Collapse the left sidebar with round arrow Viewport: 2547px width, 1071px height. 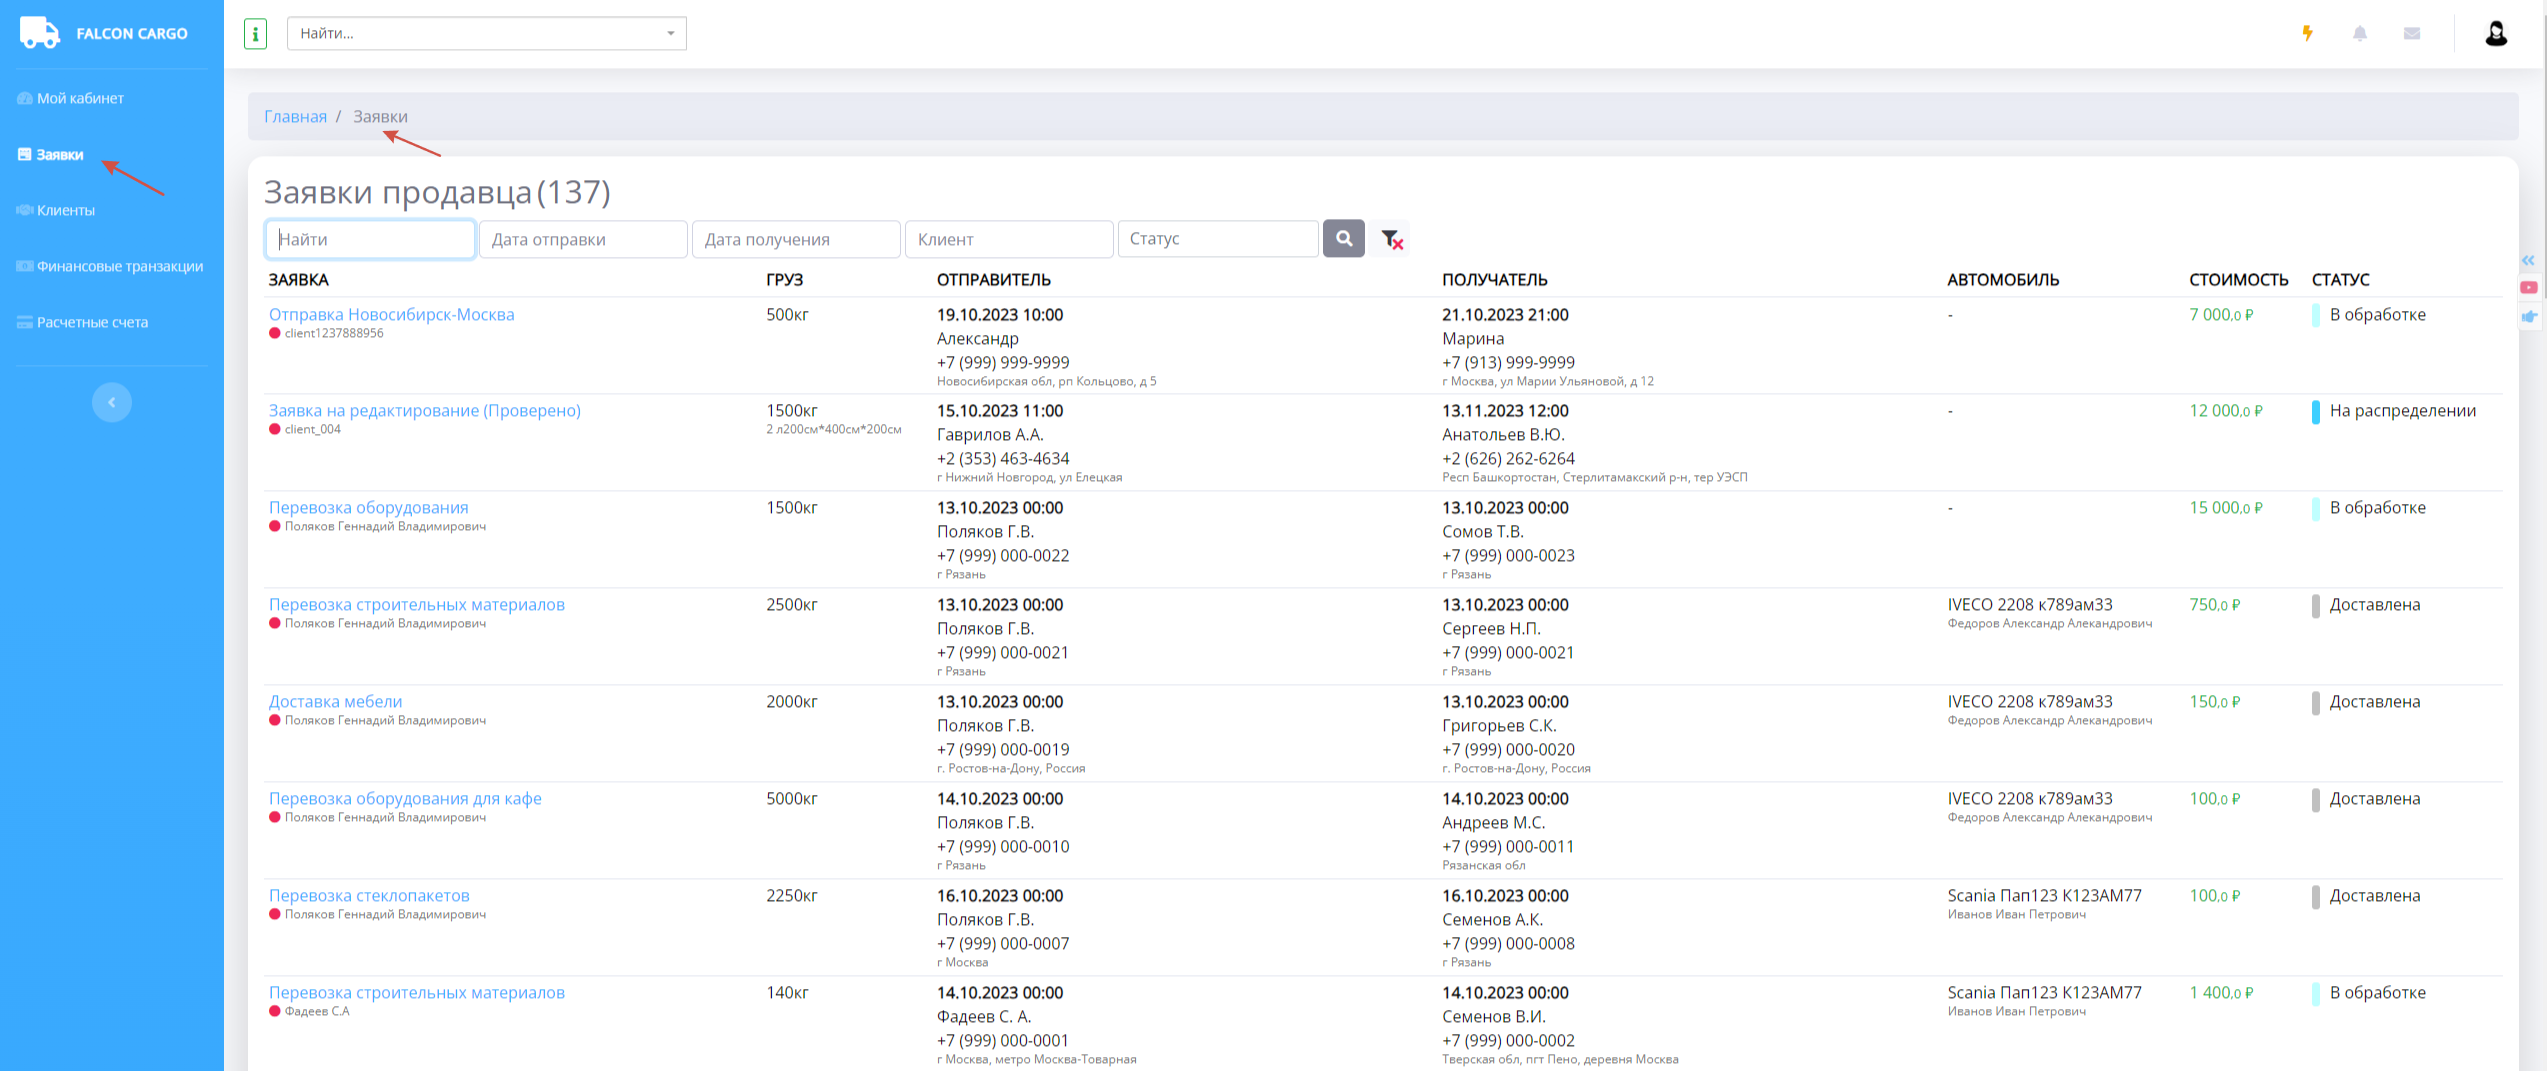pos(112,402)
